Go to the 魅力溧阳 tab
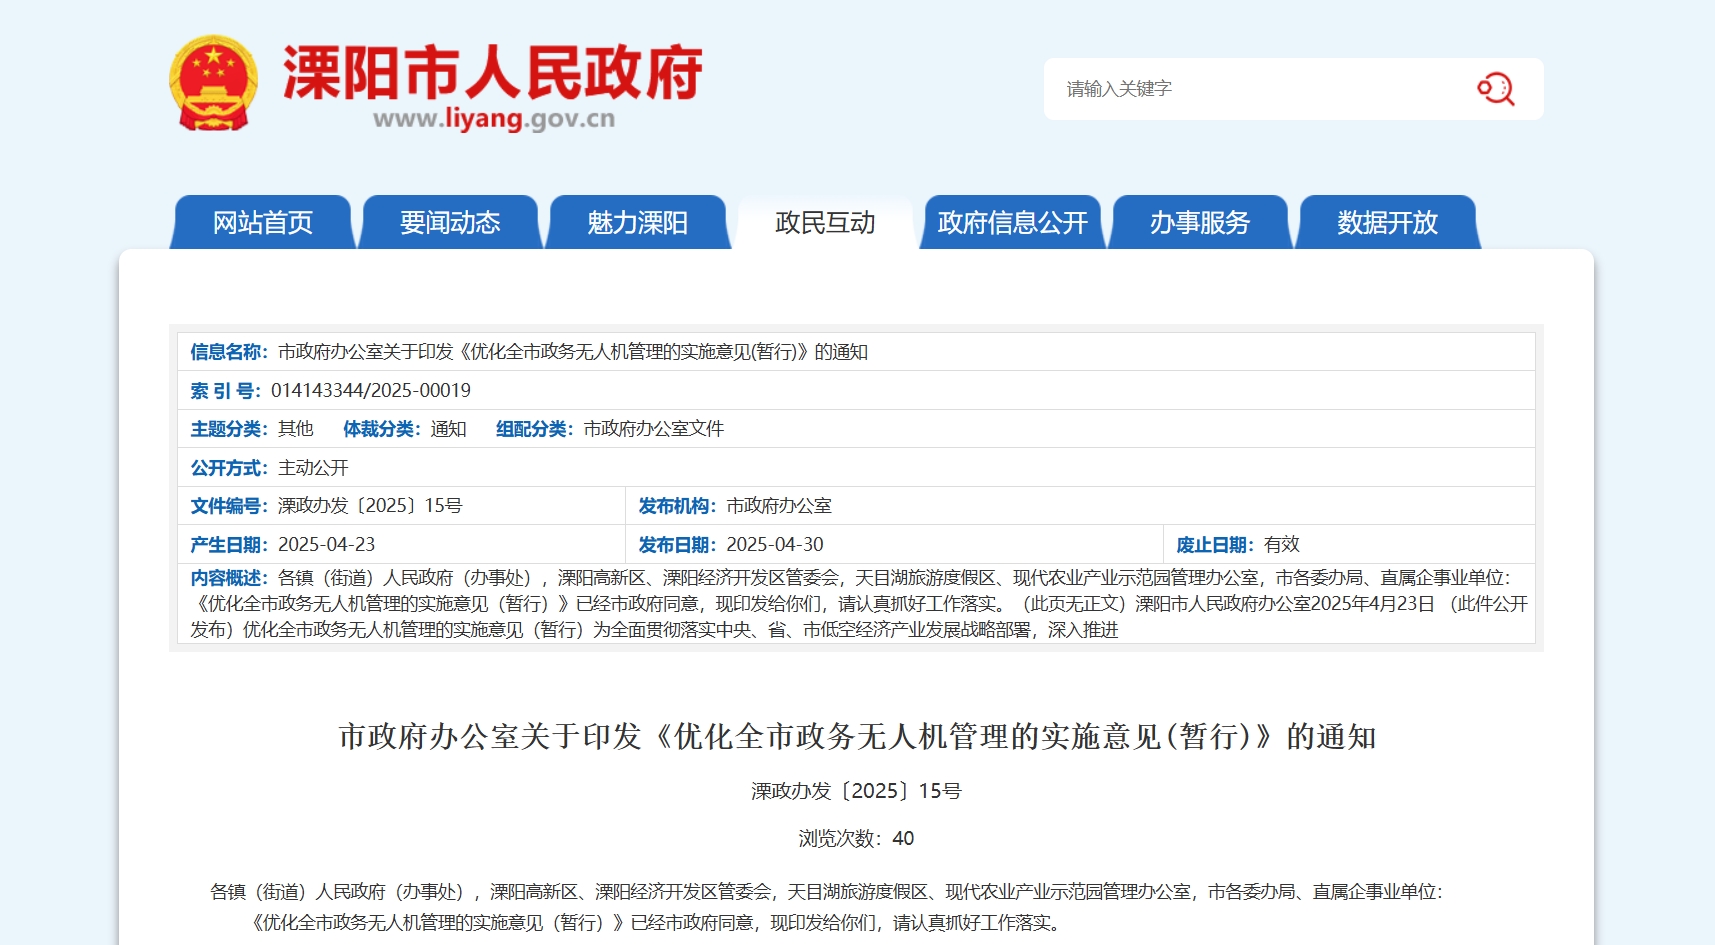The image size is (1715, 945). click(637, 222)
